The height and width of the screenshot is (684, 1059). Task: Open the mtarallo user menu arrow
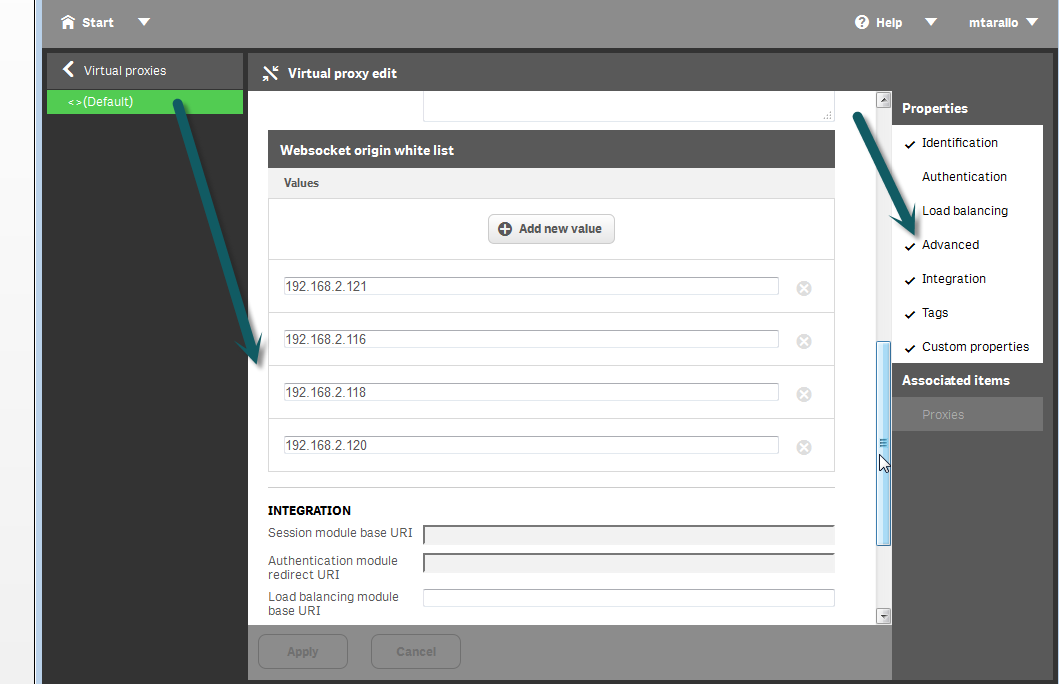pos(1032,22)
